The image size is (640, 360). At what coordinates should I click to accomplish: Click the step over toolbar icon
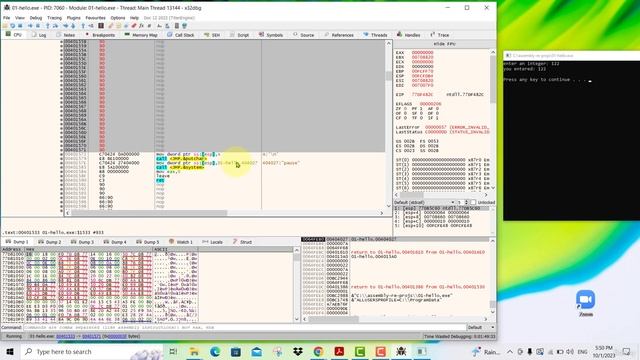coord(55,26)
